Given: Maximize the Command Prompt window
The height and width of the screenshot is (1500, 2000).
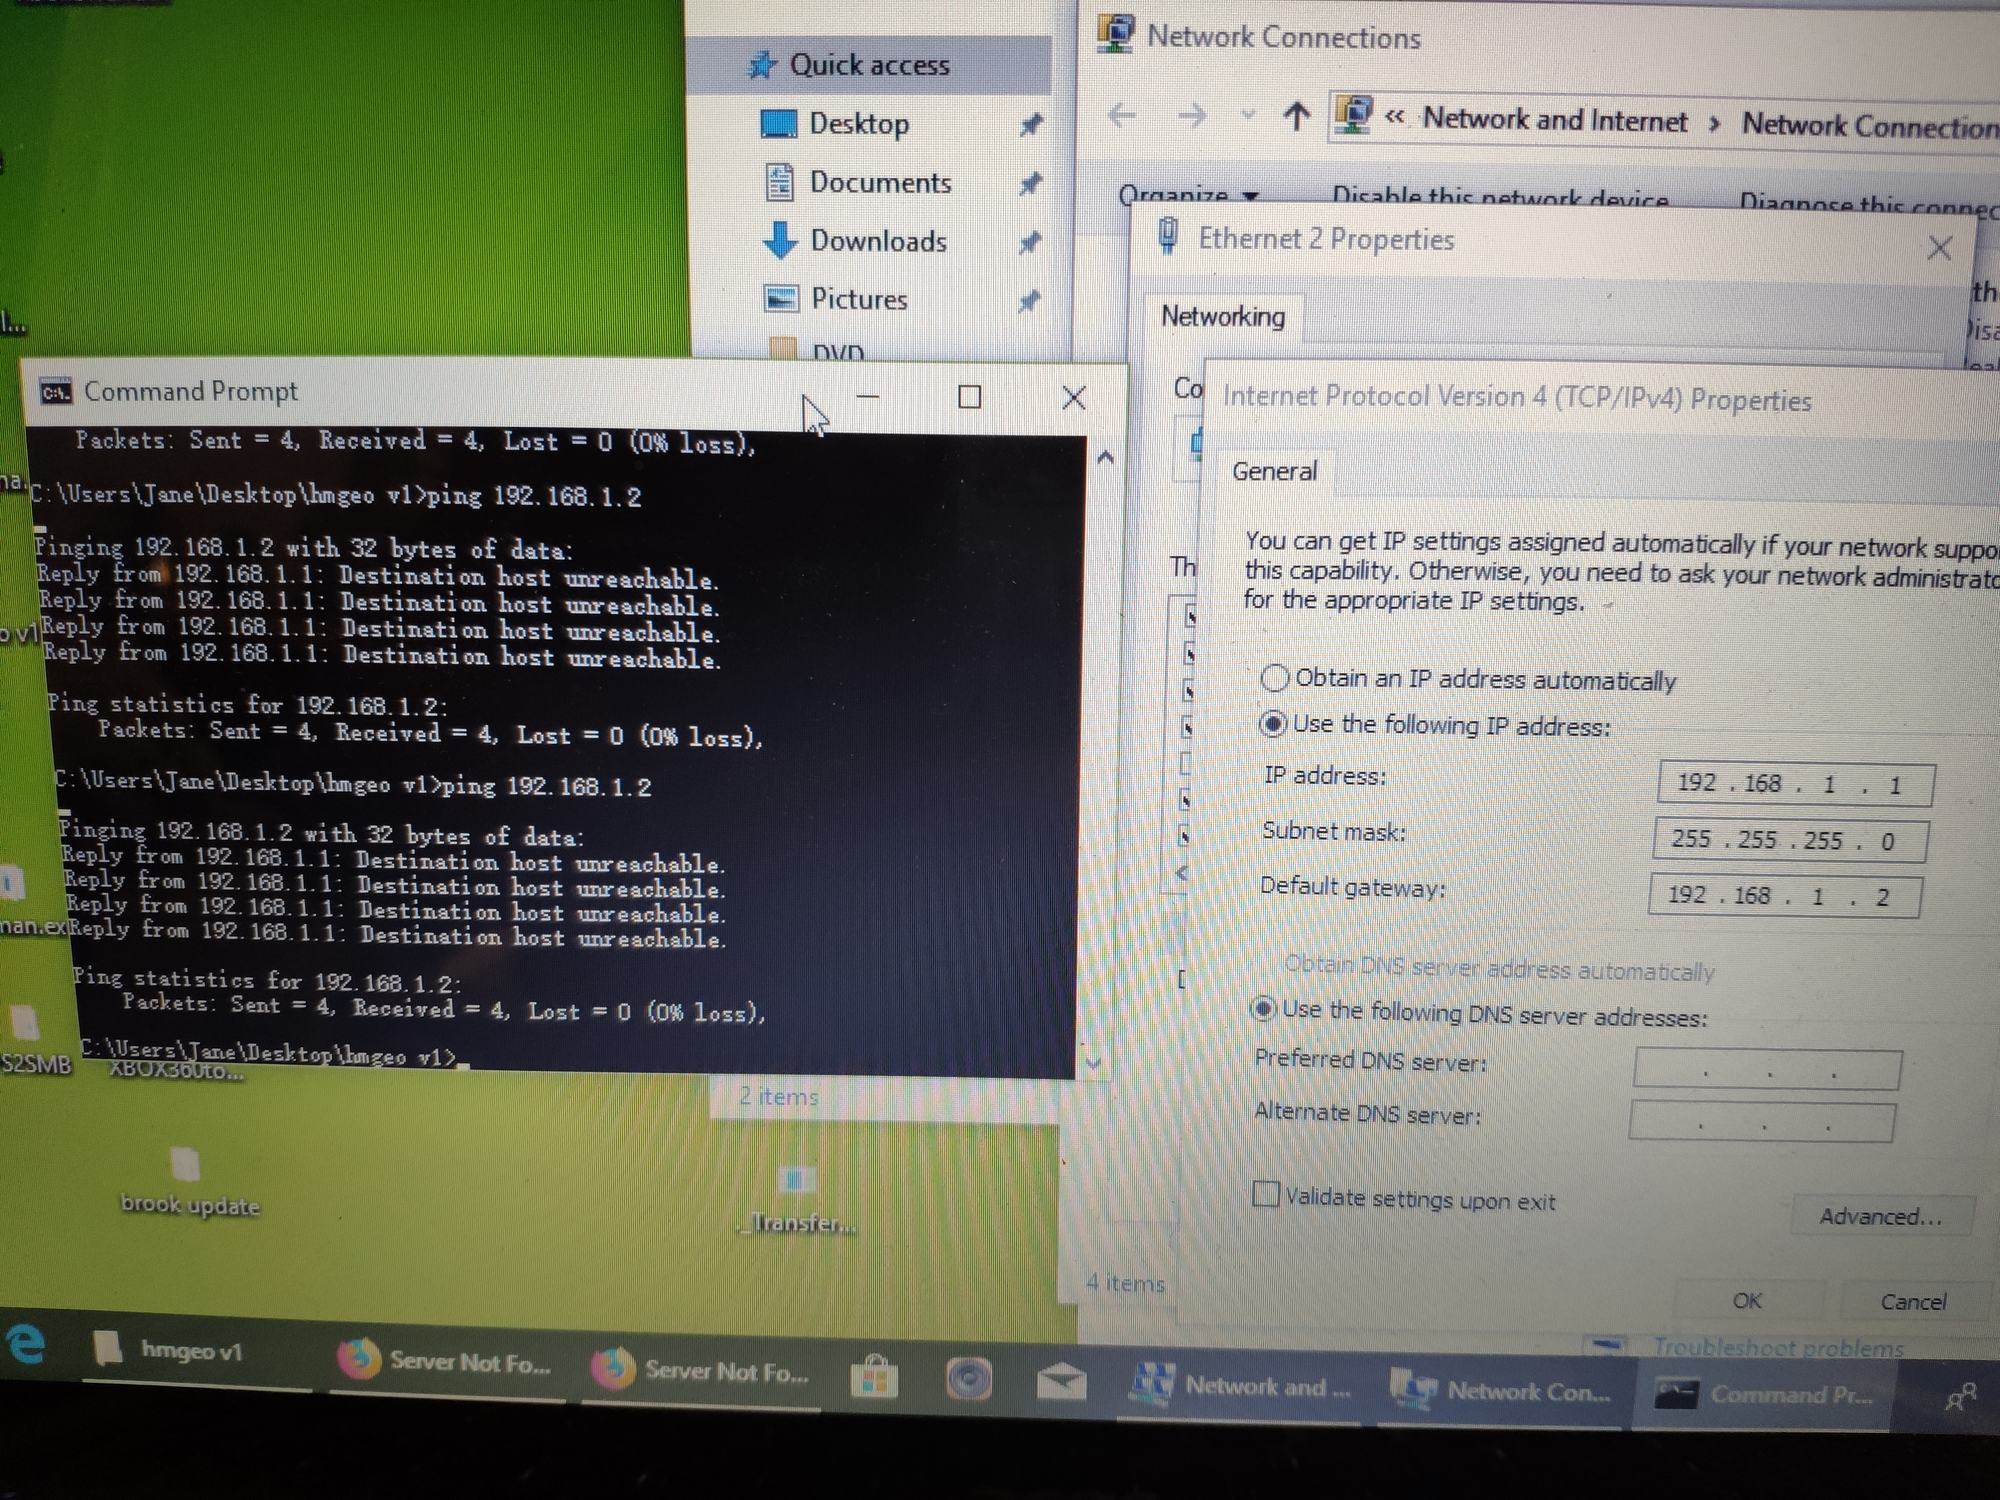Looking at the screenshot, I should coord(969,397).
